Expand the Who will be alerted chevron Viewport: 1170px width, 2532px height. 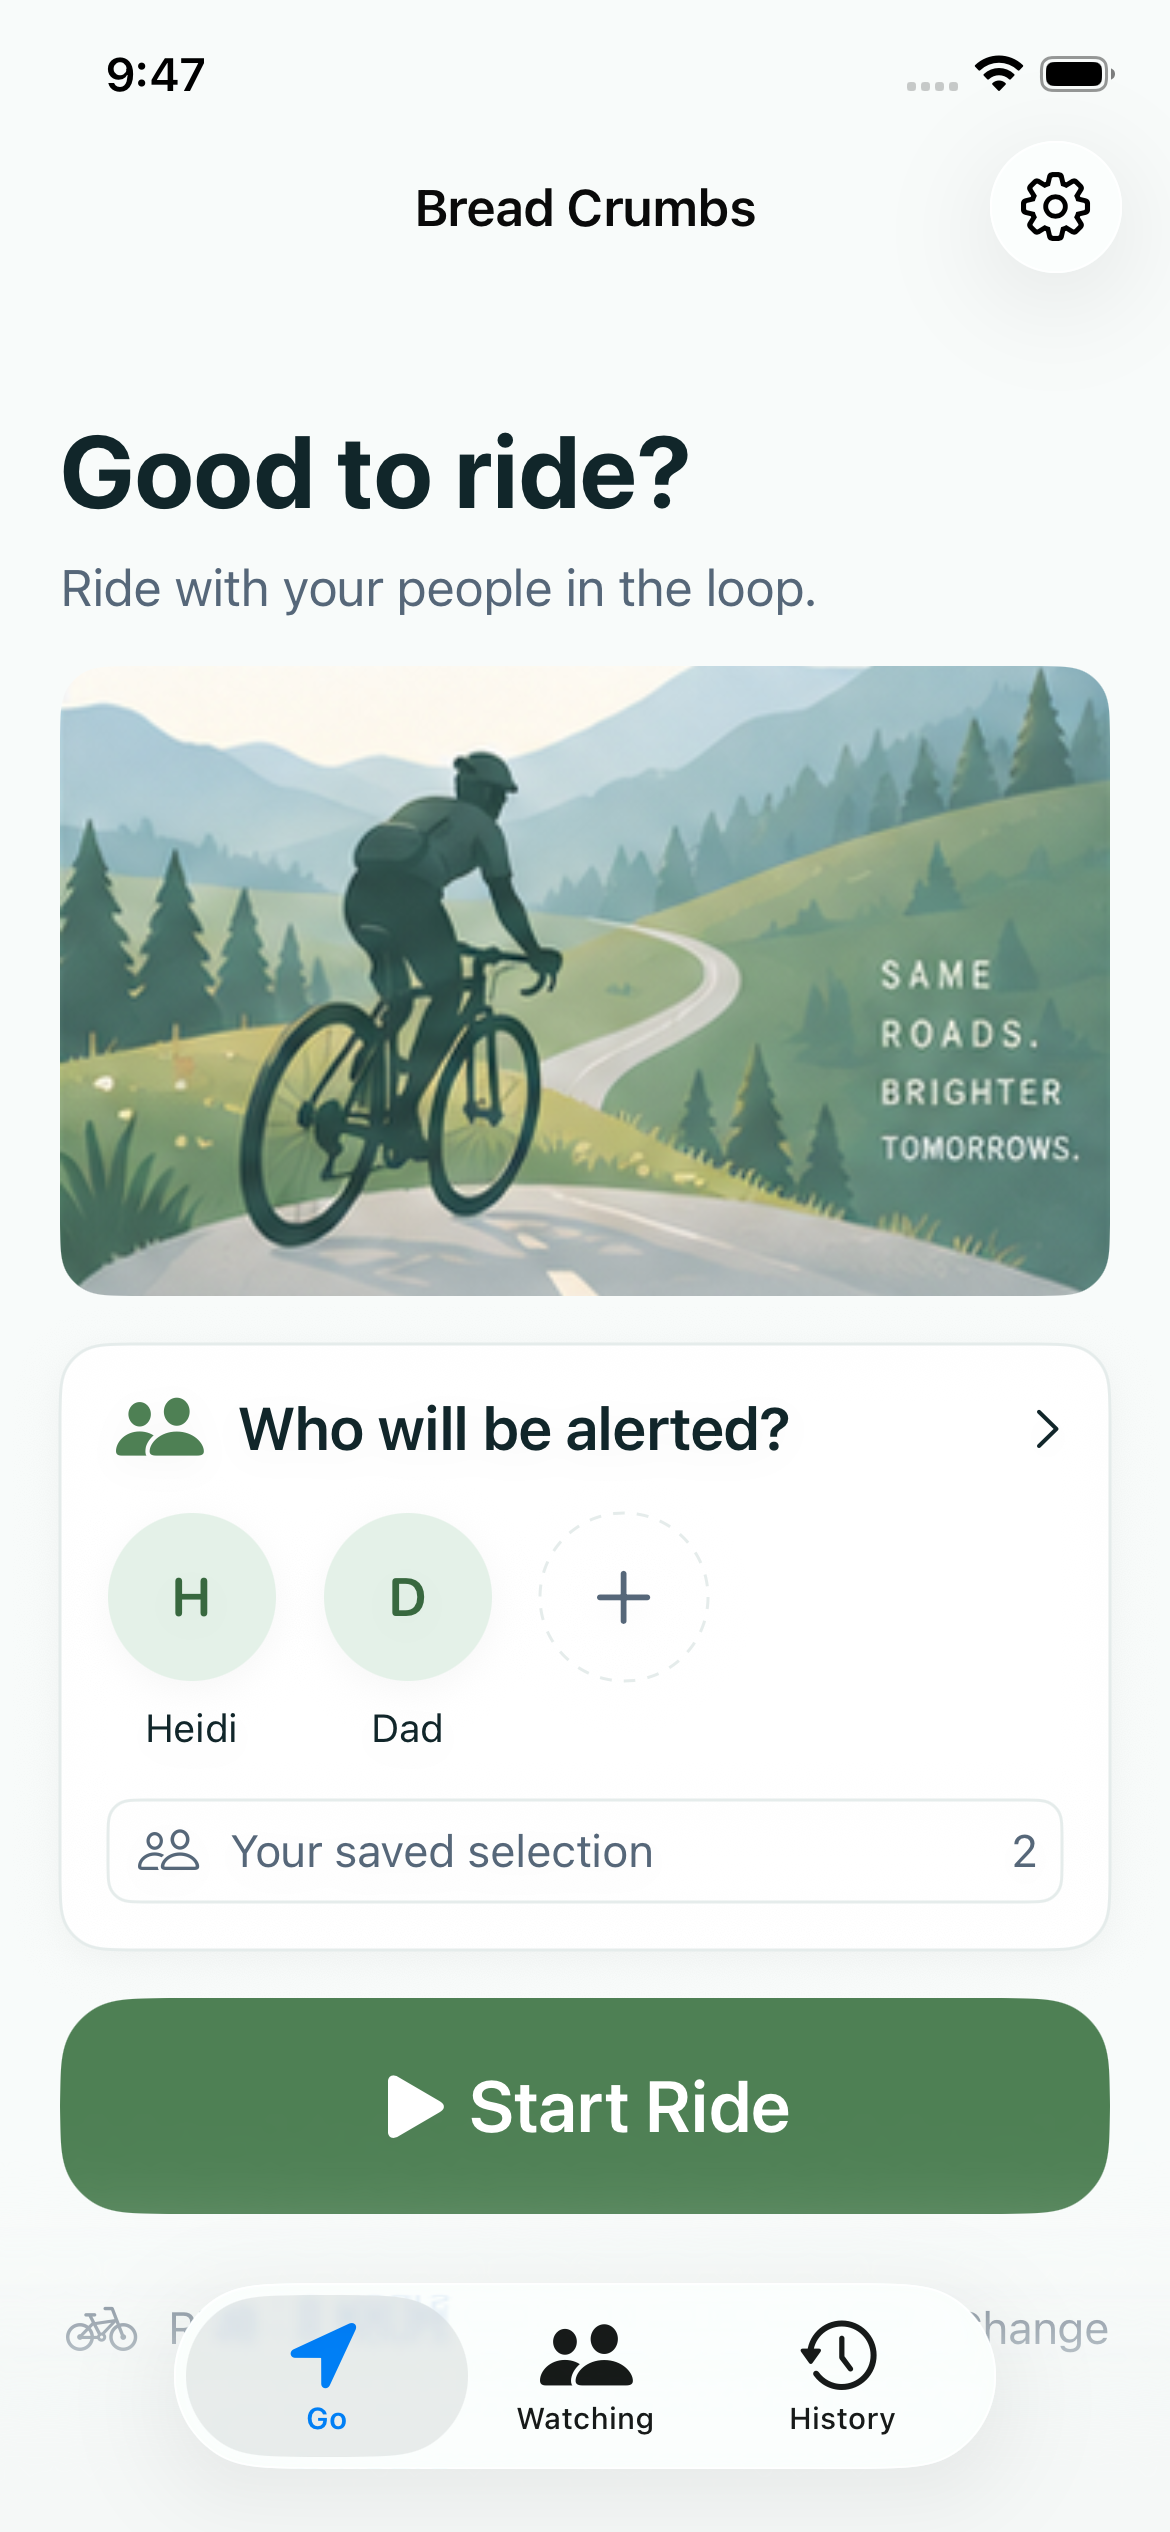[x=1047, y=1428]
